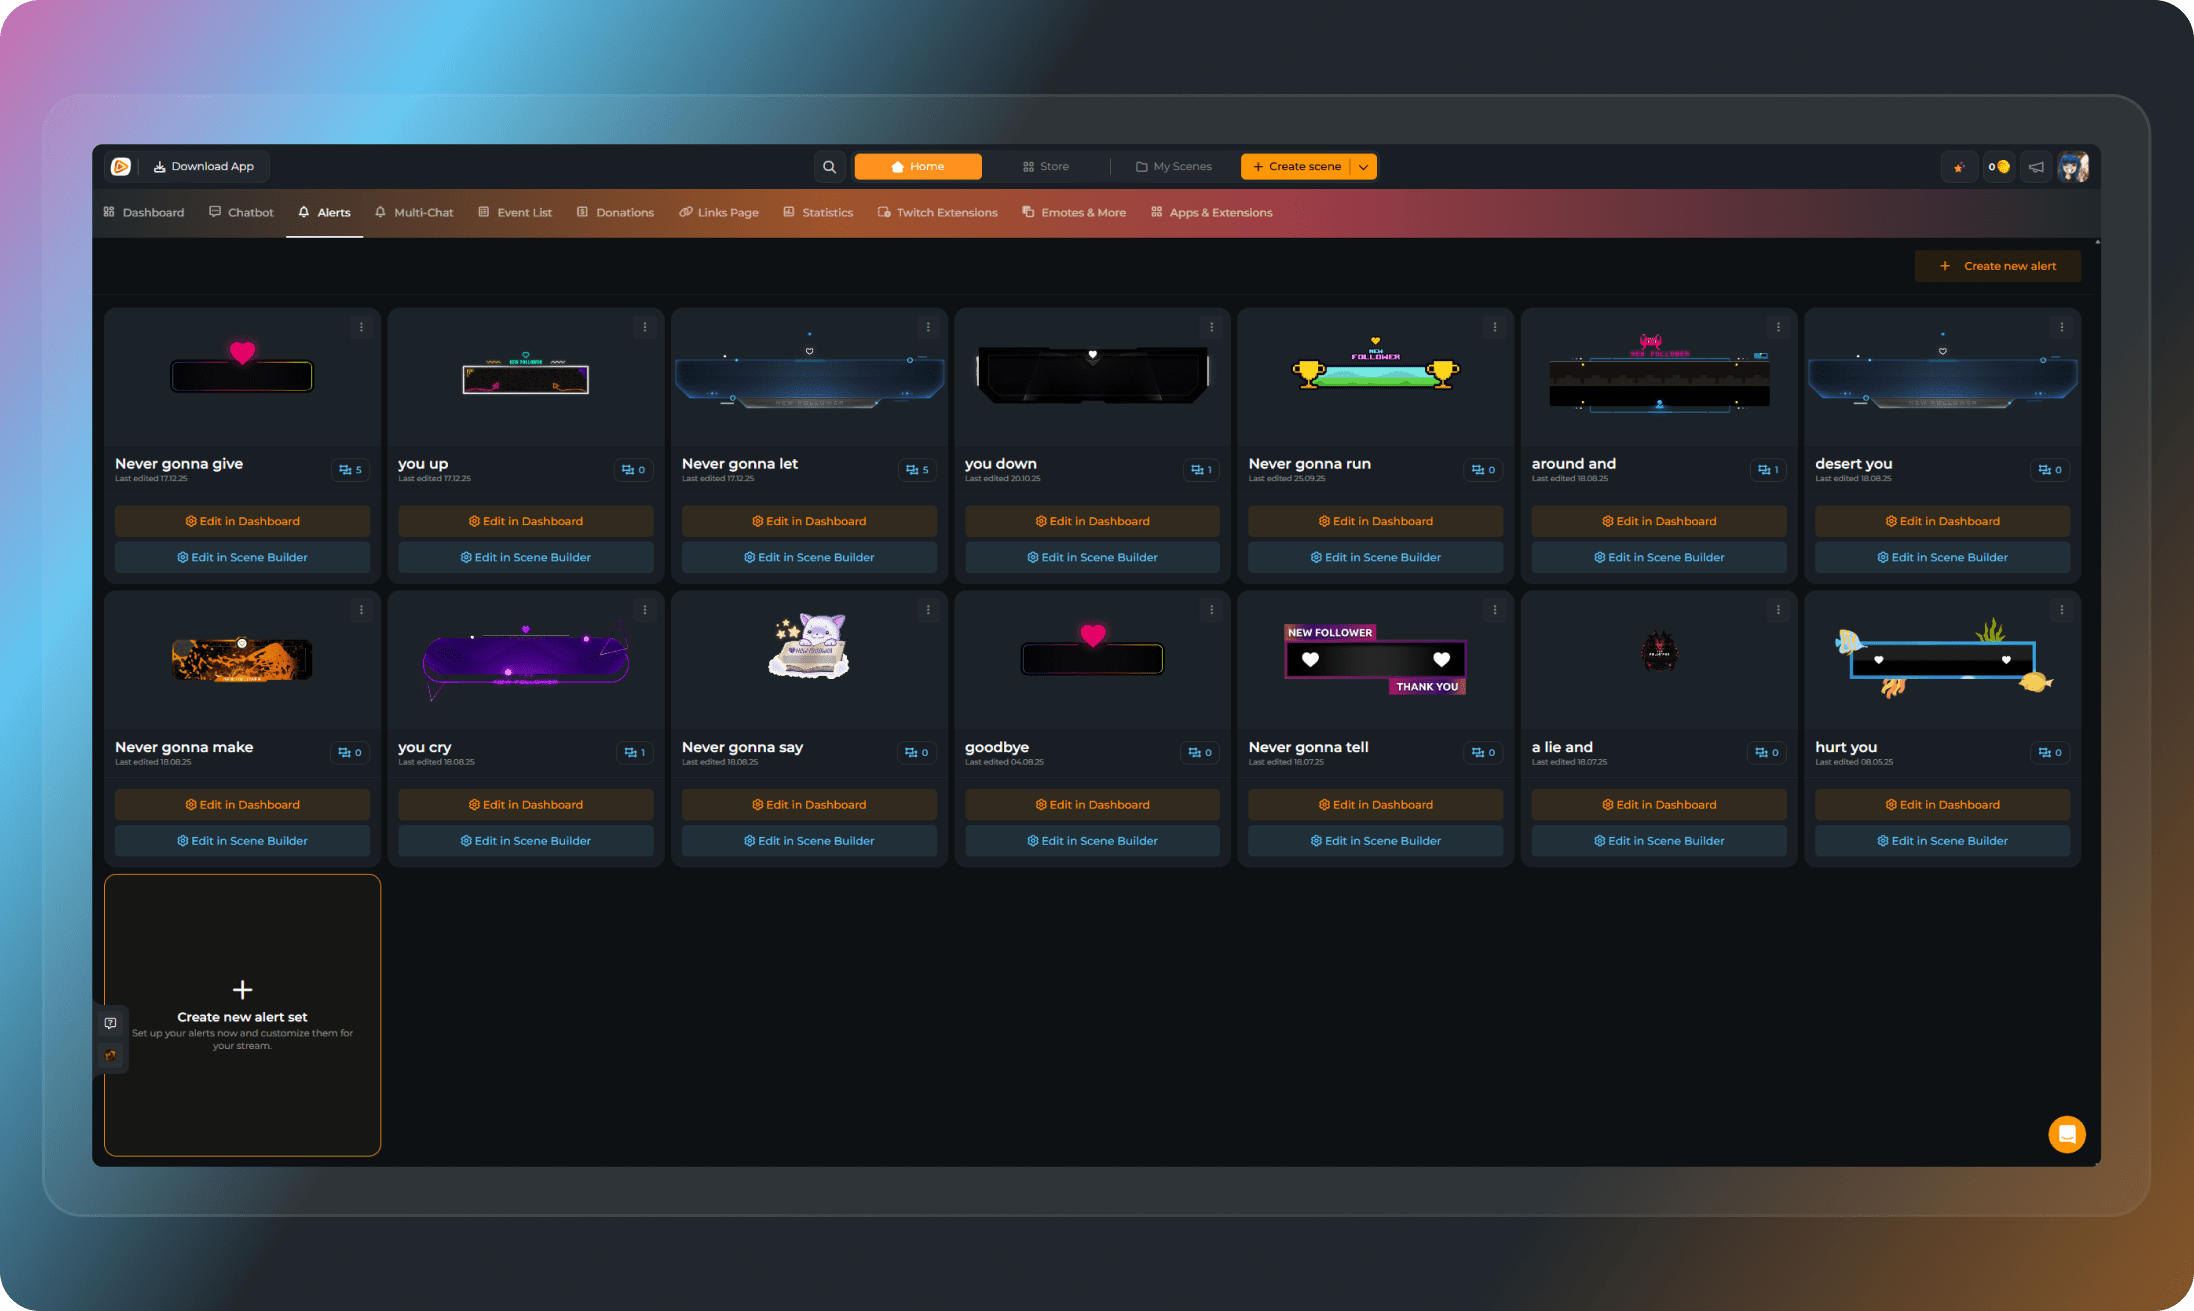
Task: Click Create new alert button
Action: point(1998,266)
